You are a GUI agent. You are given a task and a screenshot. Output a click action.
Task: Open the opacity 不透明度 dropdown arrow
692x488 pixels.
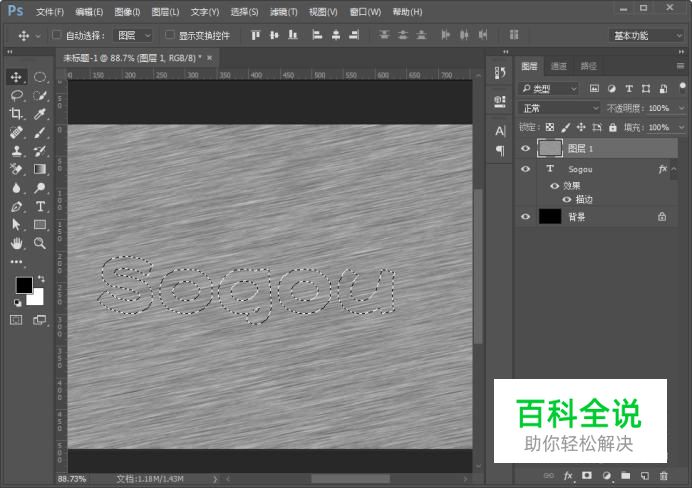pyautogui.click(x=682, y=108)
